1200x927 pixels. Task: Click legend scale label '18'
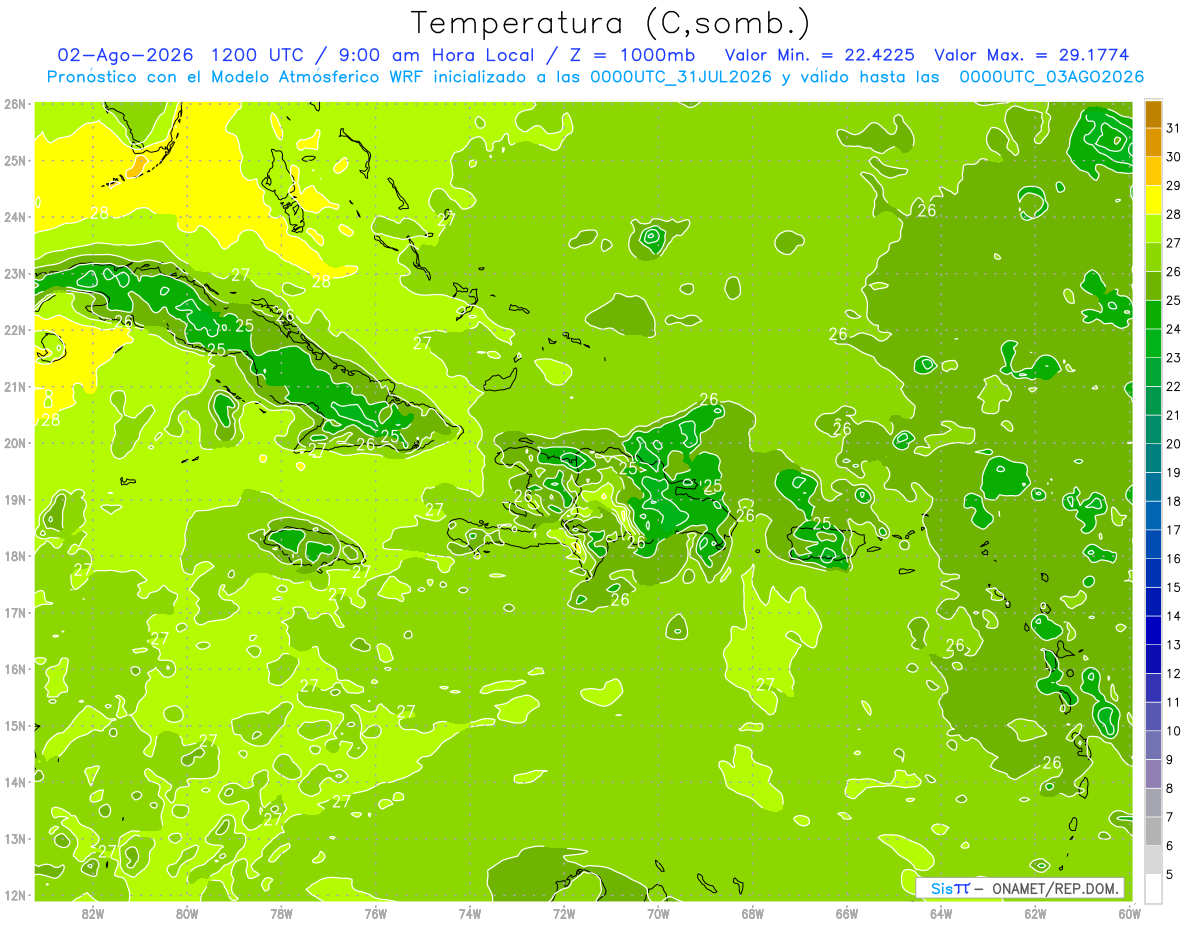(1174, 501)
